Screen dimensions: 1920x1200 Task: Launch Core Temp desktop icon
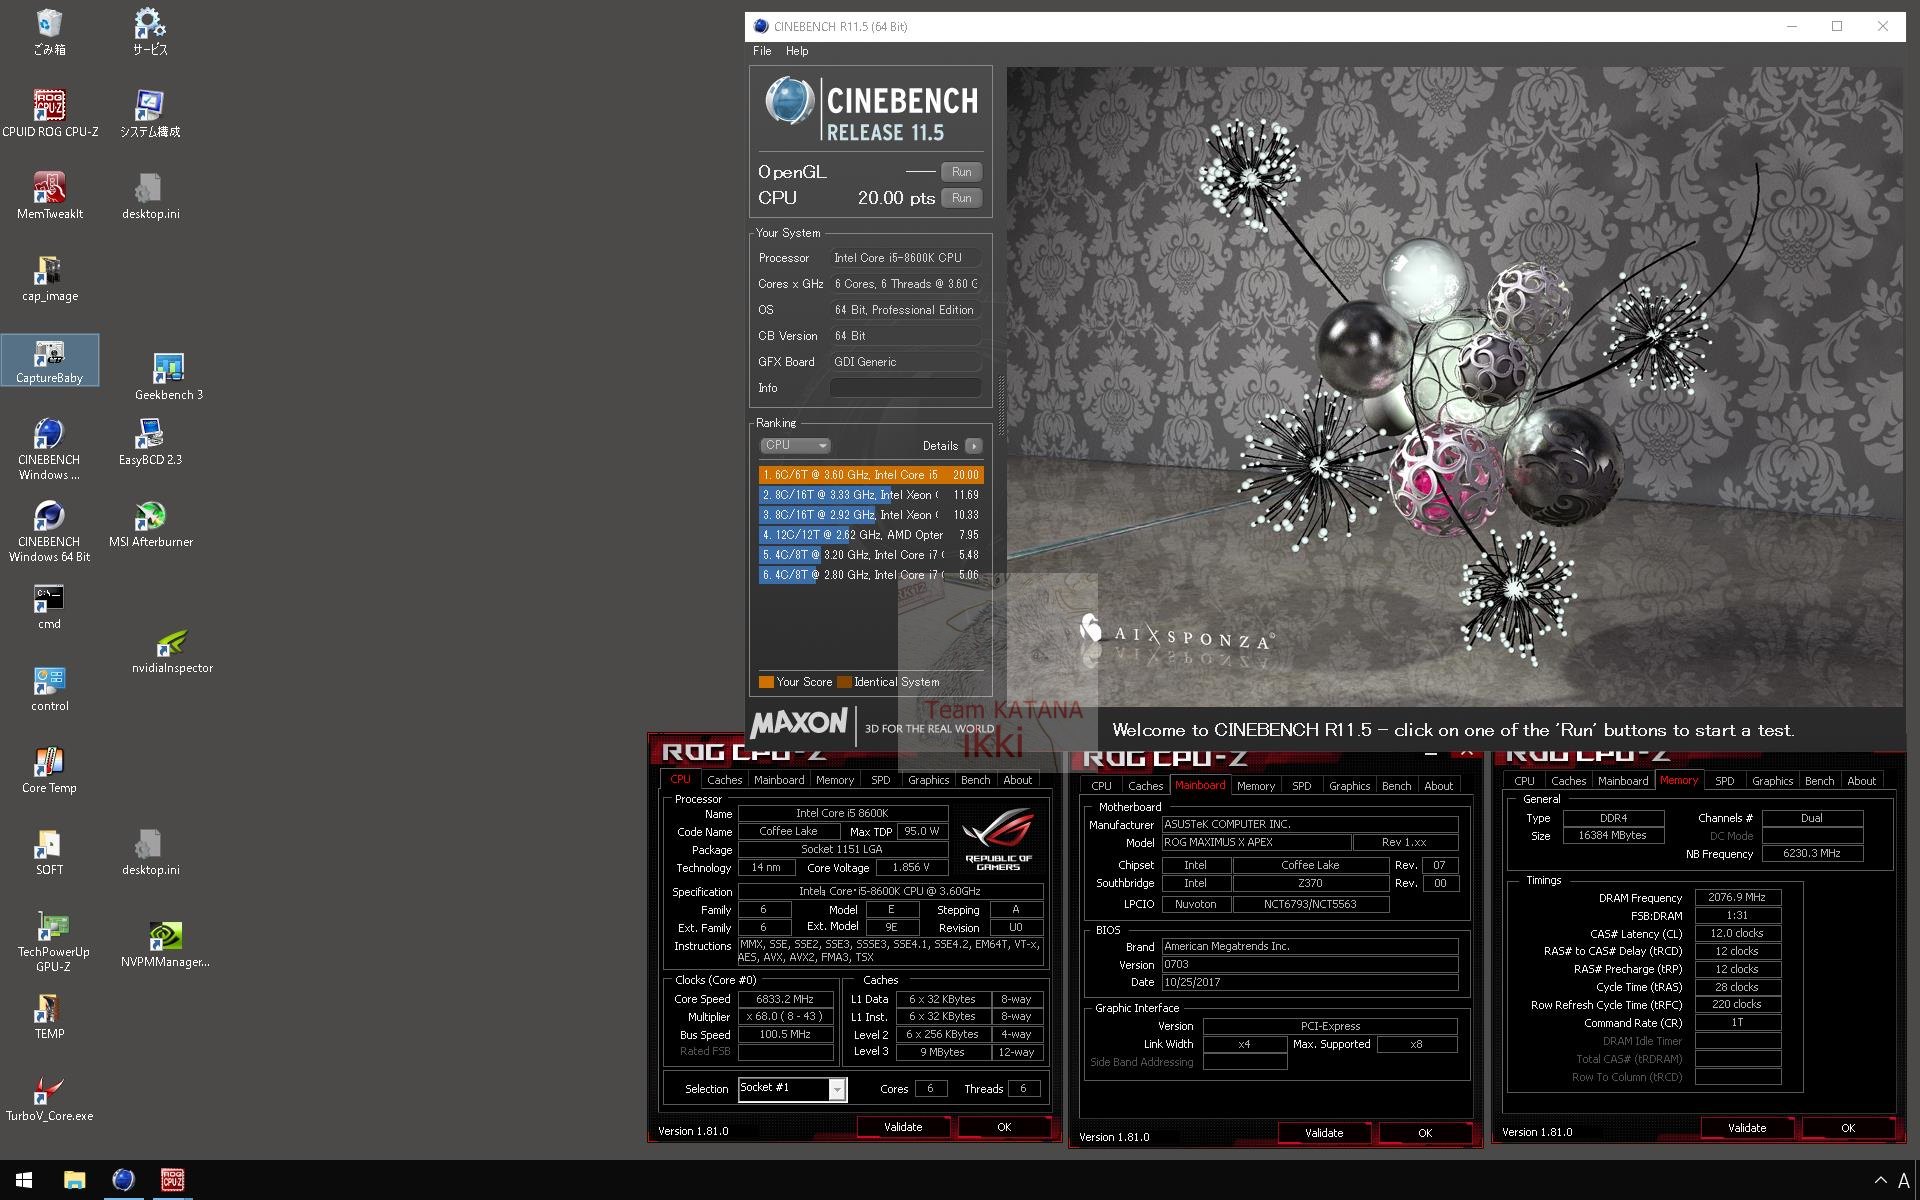click(x=49, y=770)
